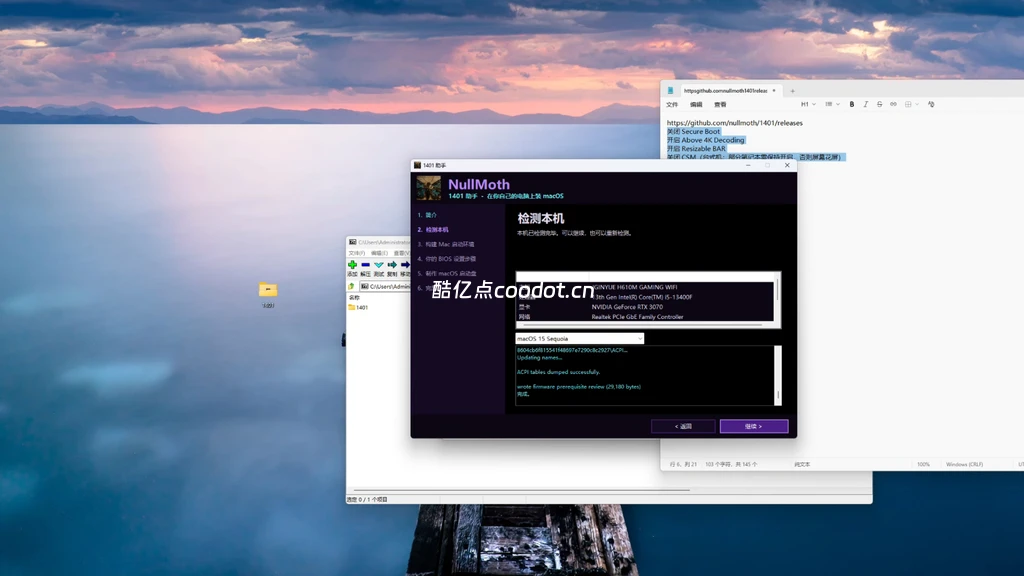Select step 3 构建 Mac 启动环境
Viewport: 1024px width, 576px height.
click(x=446, y=244)
